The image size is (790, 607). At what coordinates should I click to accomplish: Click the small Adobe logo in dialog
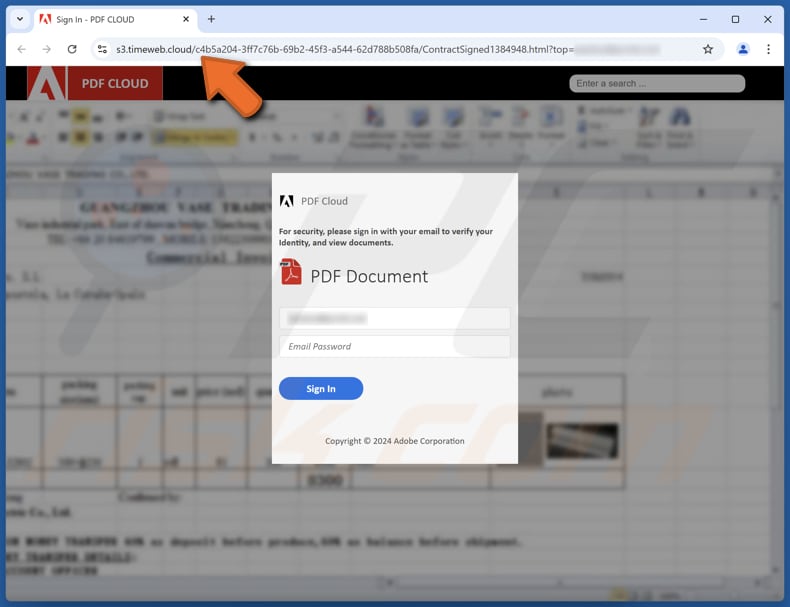tap(287, 201)
